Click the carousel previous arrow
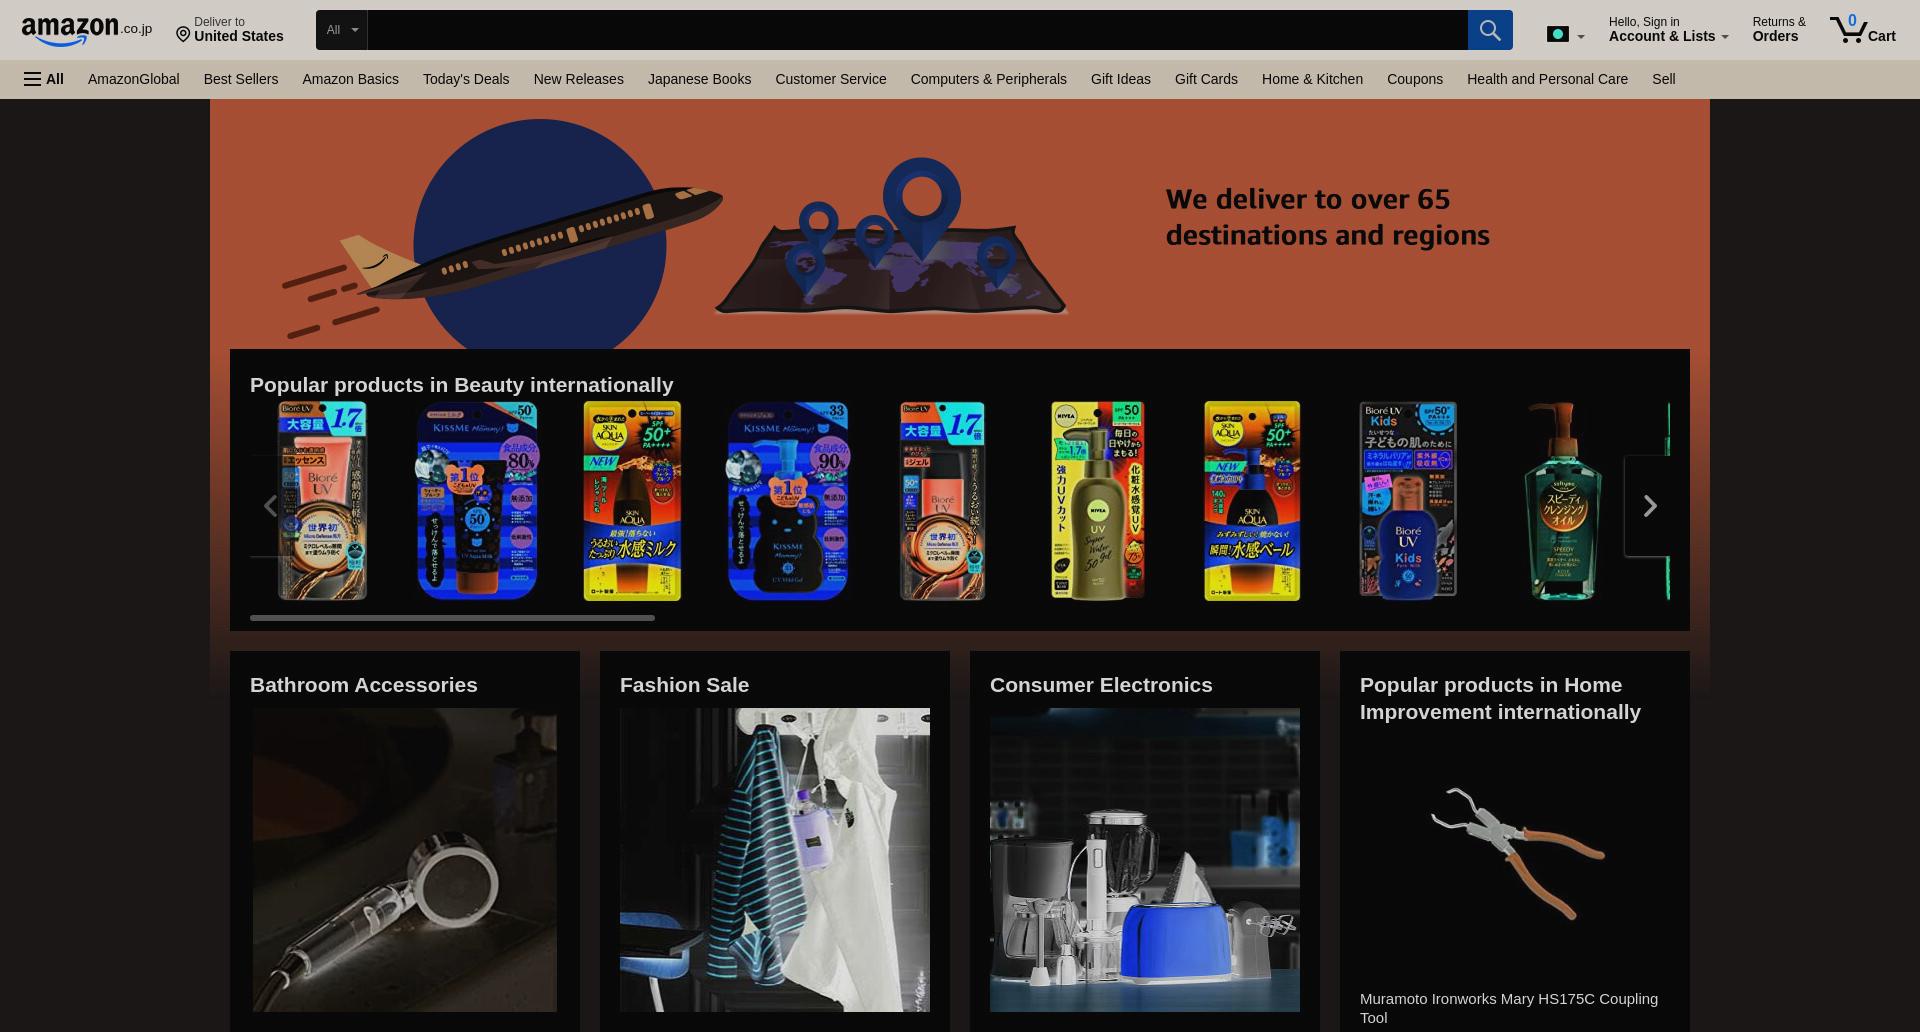 (270, 506)
